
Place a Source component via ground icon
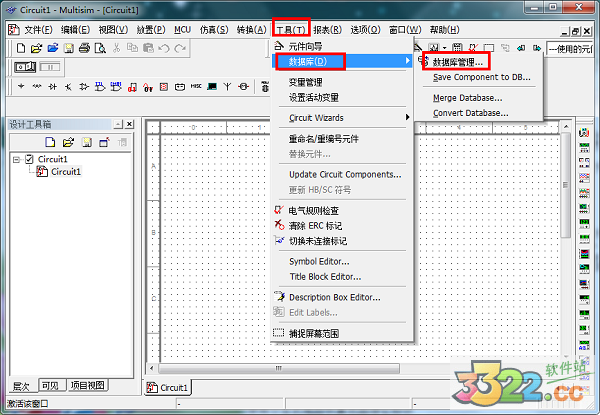(x=21, y=87)
